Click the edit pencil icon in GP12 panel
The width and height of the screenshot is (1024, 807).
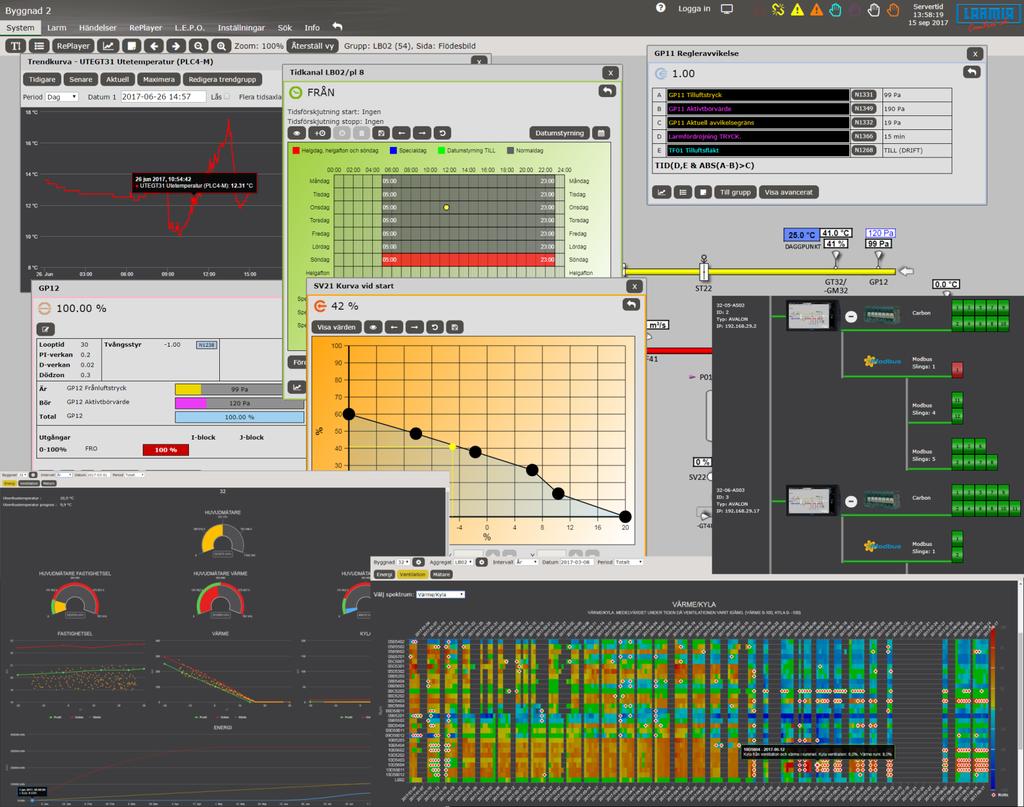pyautogui.click(x=46, y=330)
